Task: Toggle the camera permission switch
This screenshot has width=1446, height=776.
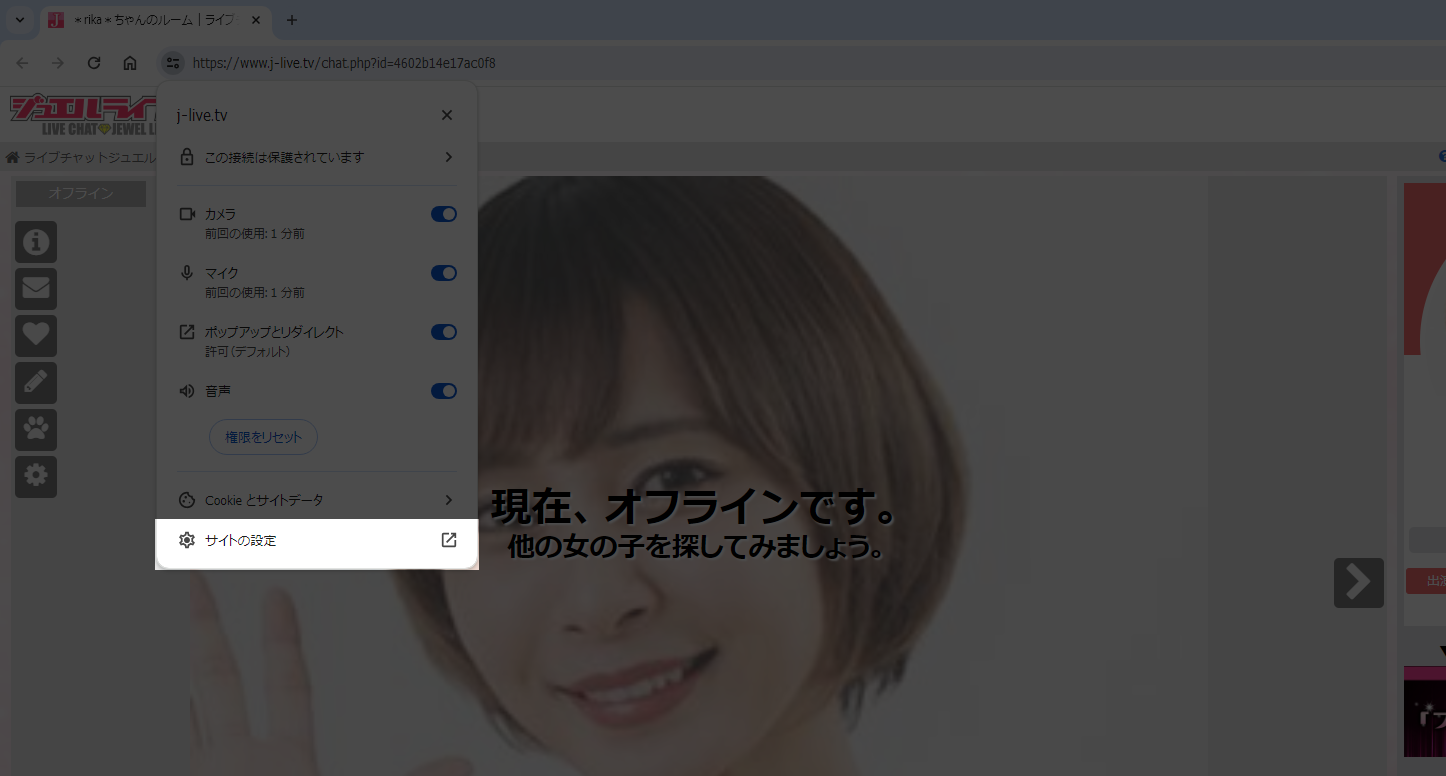Action: point(444,214)
